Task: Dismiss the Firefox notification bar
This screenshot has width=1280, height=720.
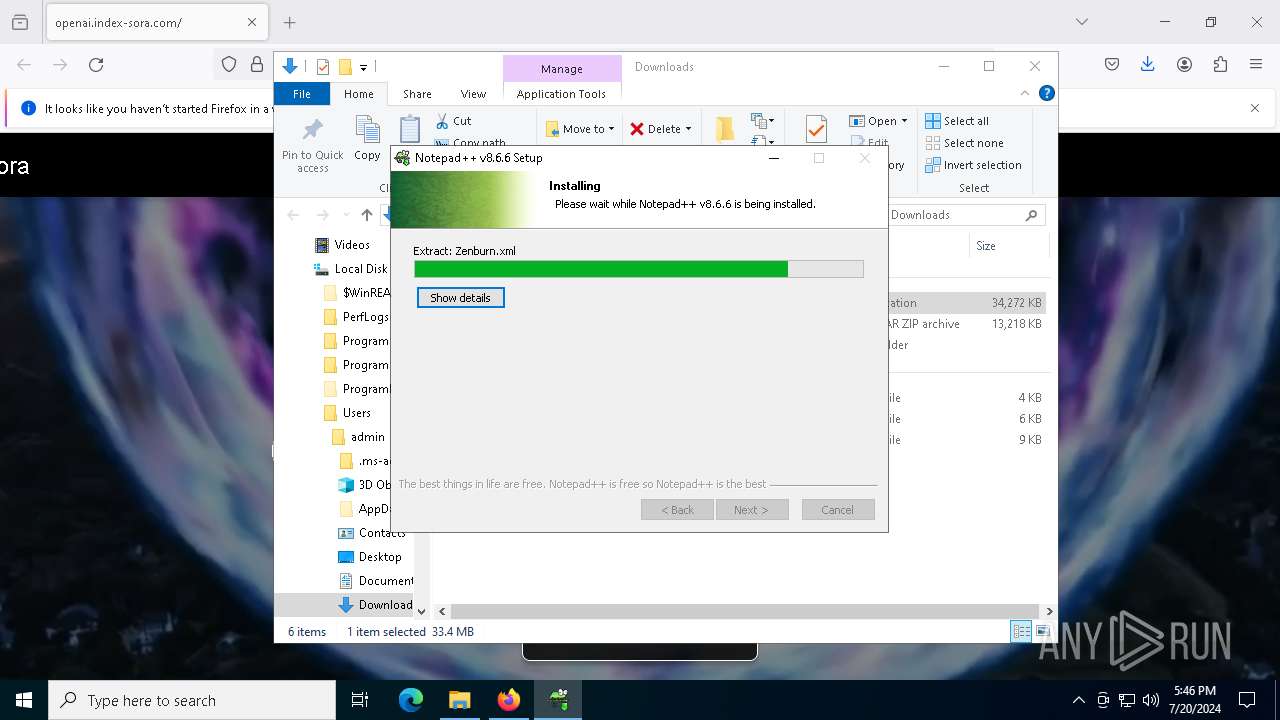Action: (1255, 108)
